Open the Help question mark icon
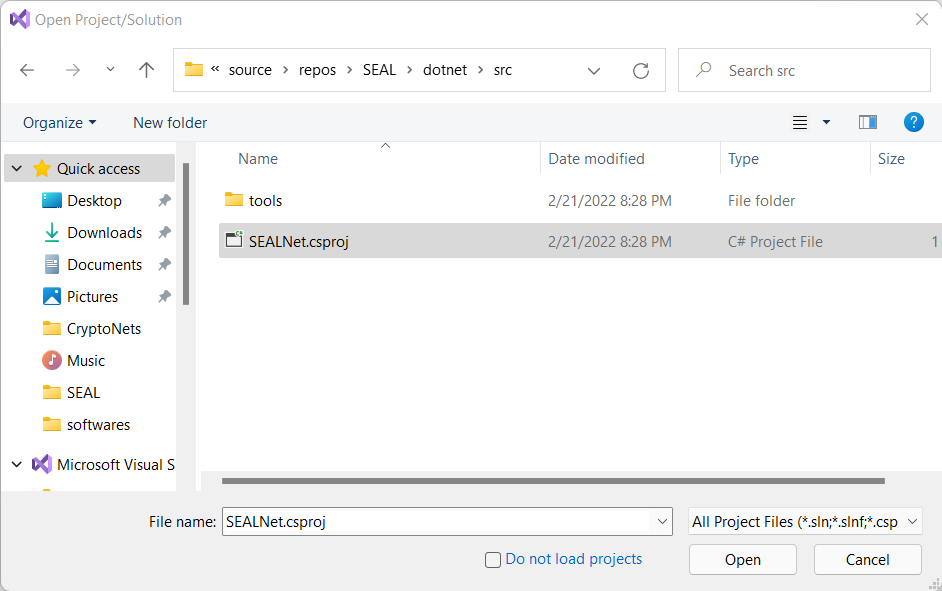The height and width of the screenshot is (591, 942). point(913,122)
